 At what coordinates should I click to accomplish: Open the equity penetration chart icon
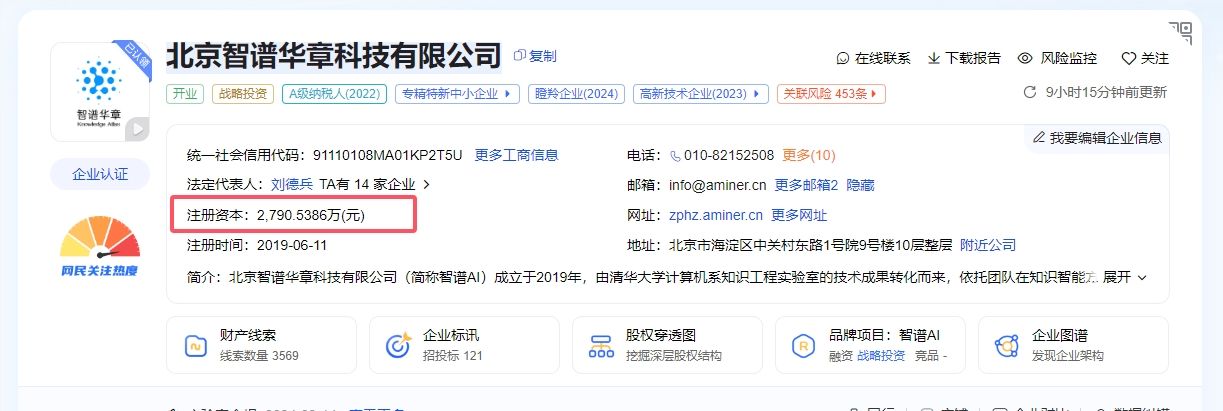[601, 346]
